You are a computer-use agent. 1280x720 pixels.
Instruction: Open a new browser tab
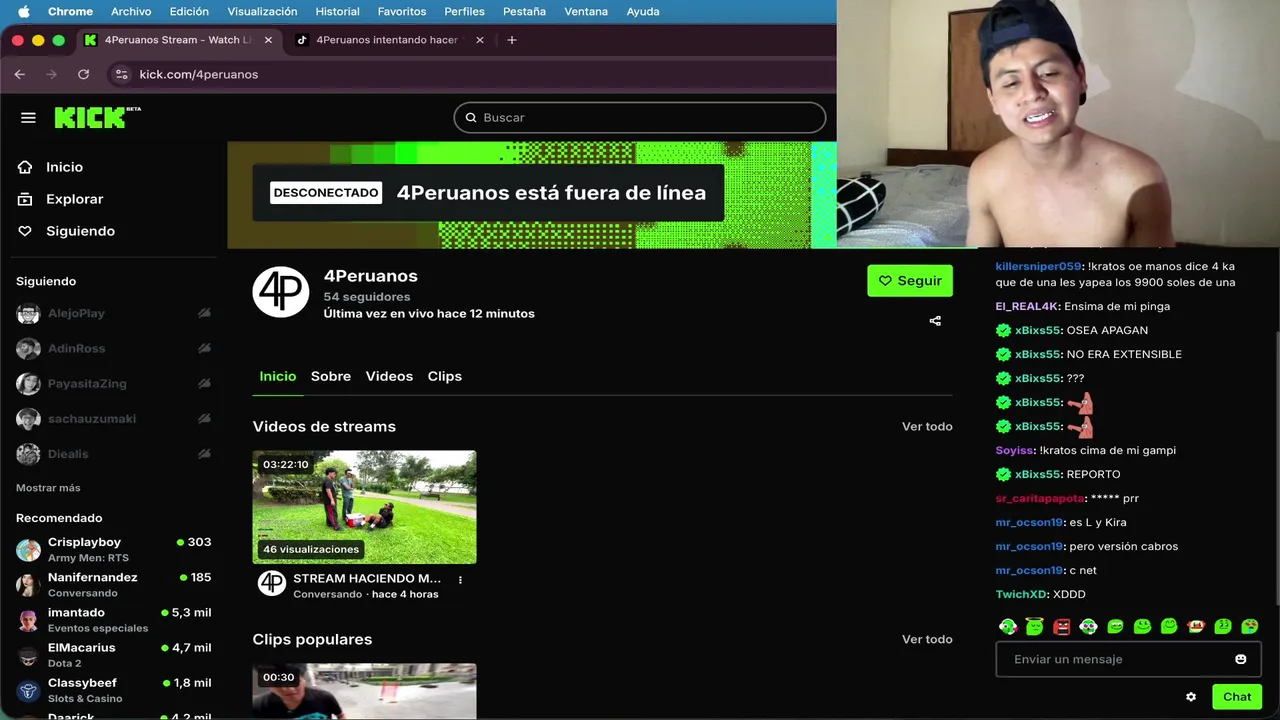pyautogui.click(x=512, y=40)
